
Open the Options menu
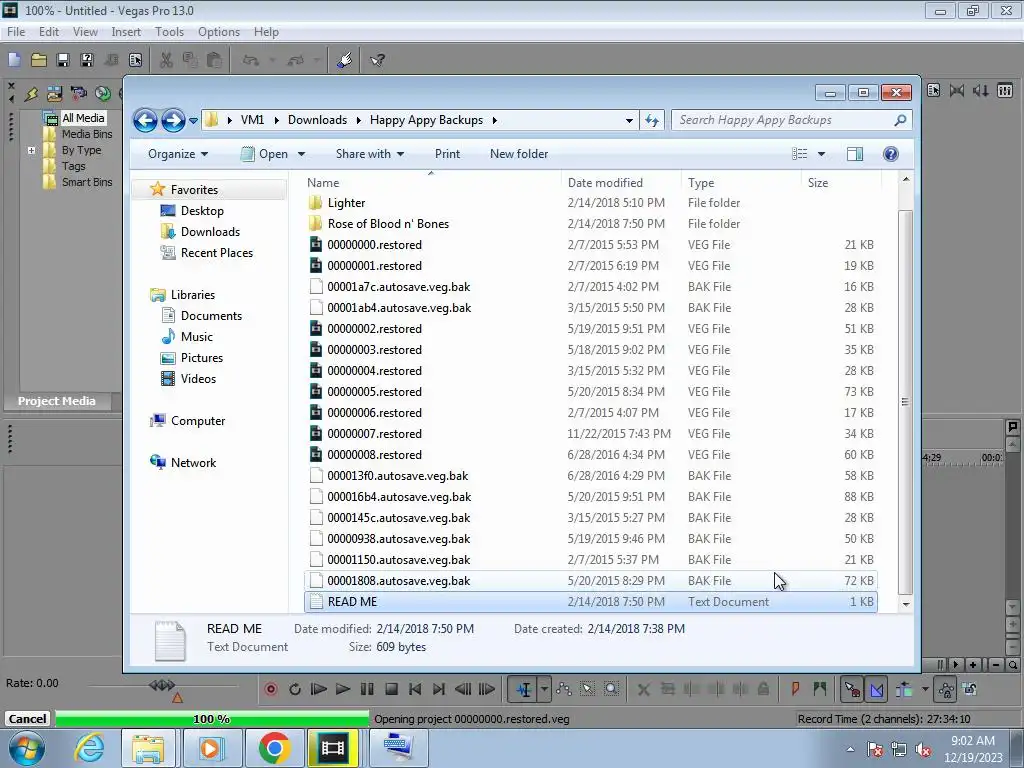tap(219, 31)
